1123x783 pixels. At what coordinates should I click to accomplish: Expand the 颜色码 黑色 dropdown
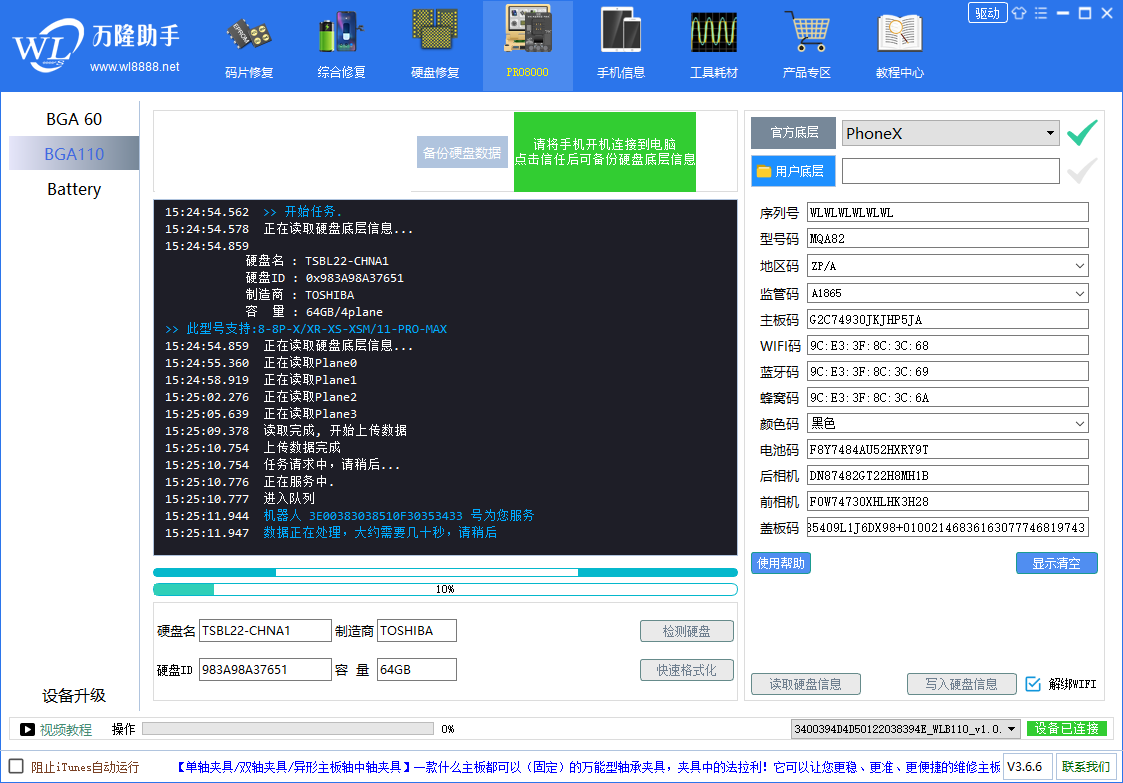(x=1079, y=423)
